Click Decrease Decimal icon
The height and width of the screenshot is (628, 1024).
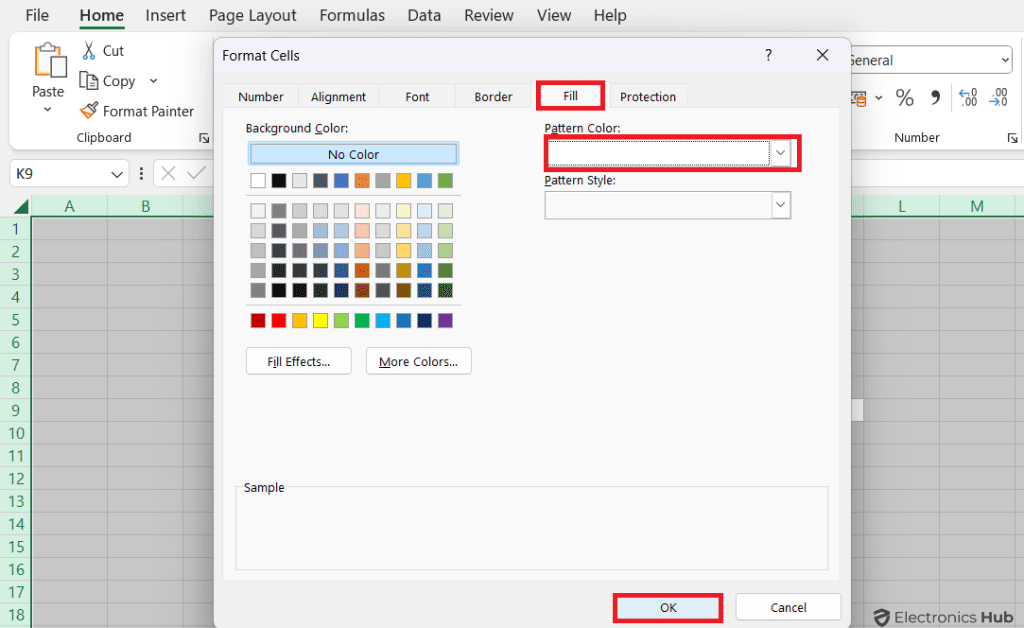click(998, 98)
